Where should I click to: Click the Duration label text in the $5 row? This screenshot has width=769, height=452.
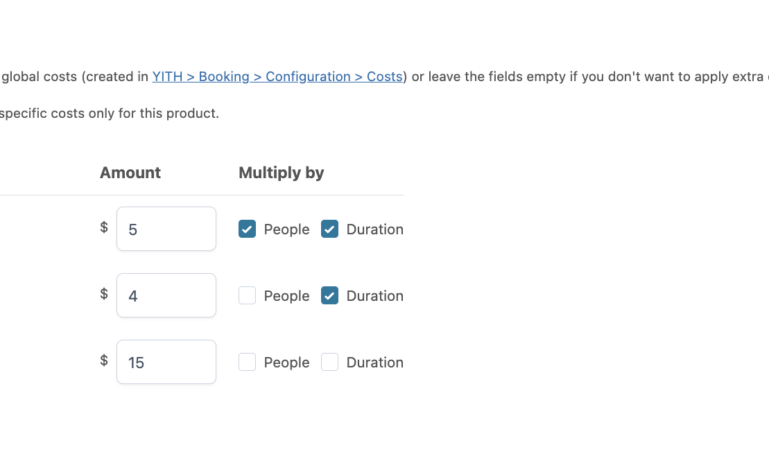374,229
